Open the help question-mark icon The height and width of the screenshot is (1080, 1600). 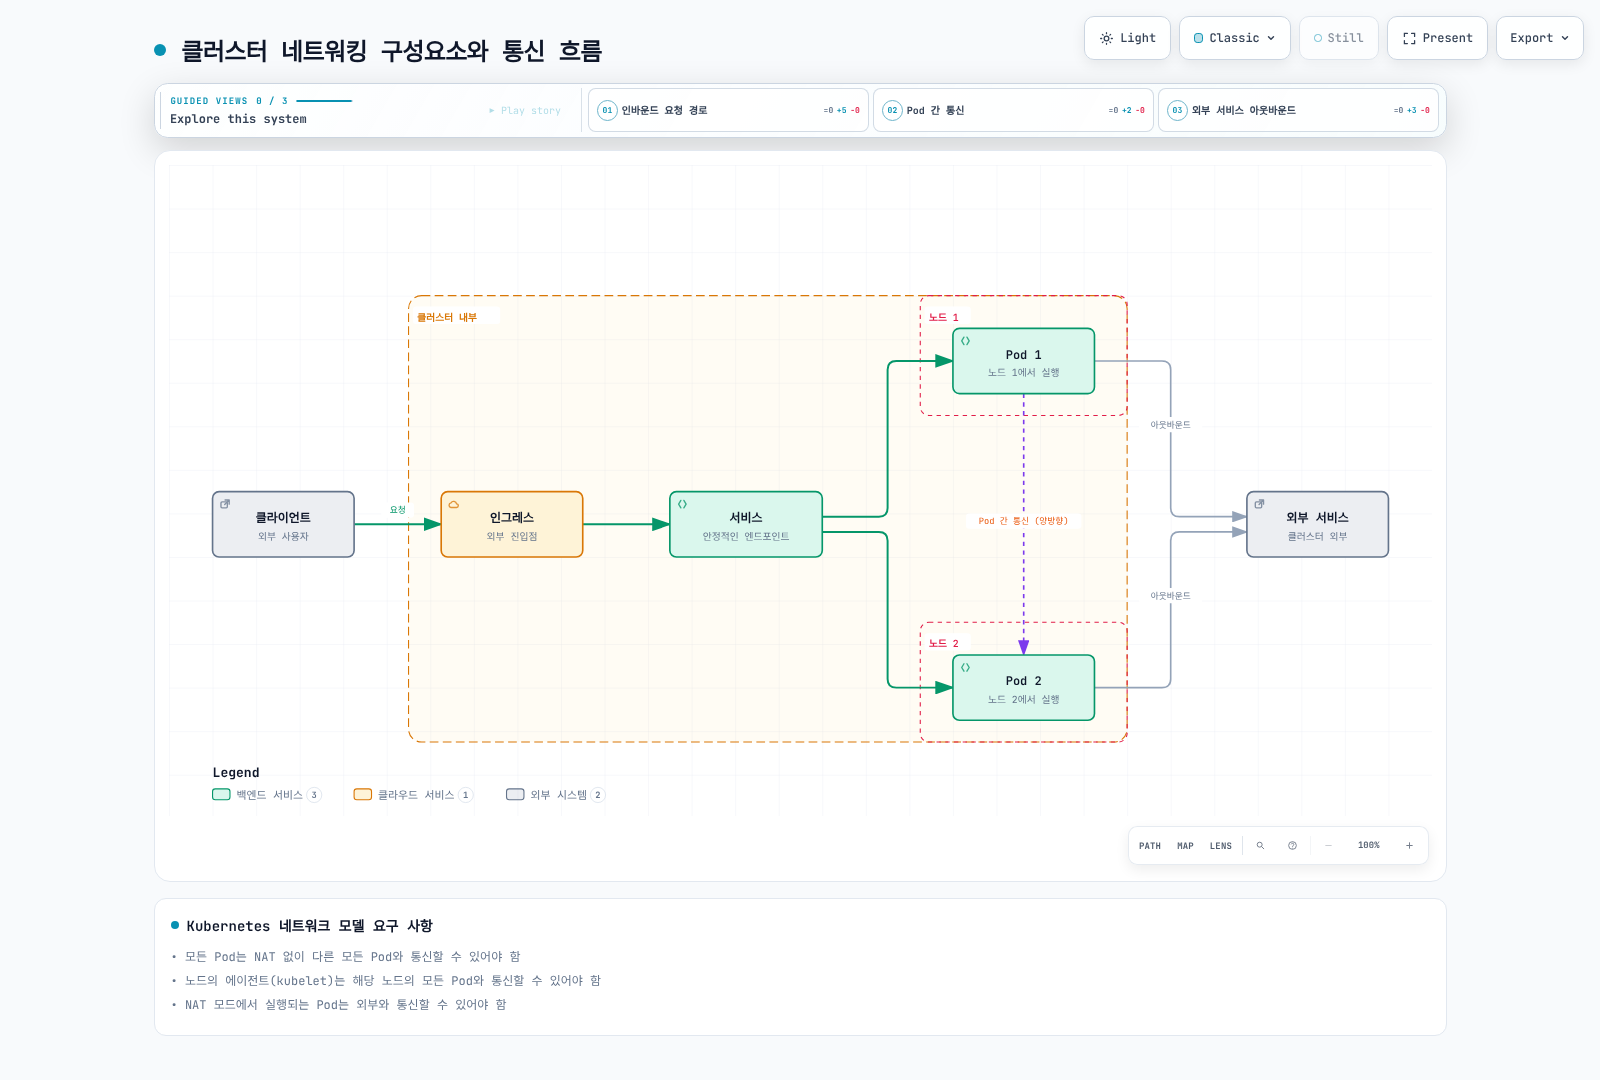pos(1292,846)
